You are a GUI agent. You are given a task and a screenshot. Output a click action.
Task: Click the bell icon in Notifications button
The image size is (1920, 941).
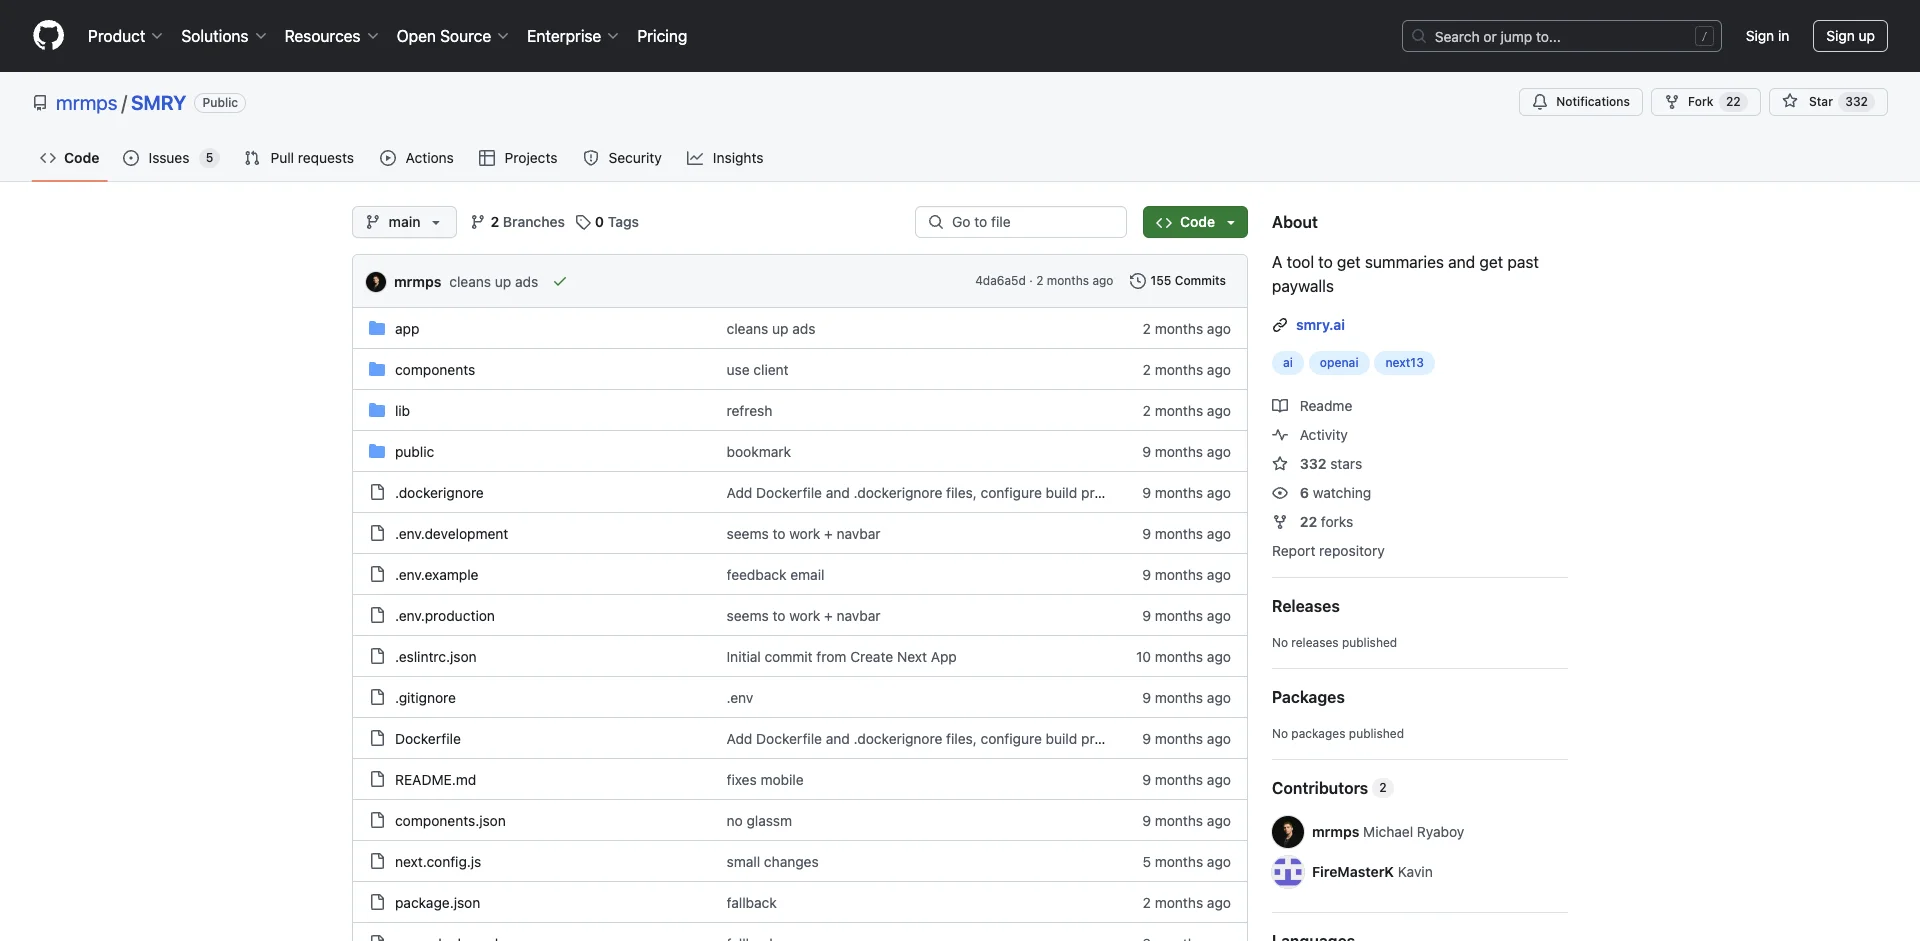(1540, 102)
